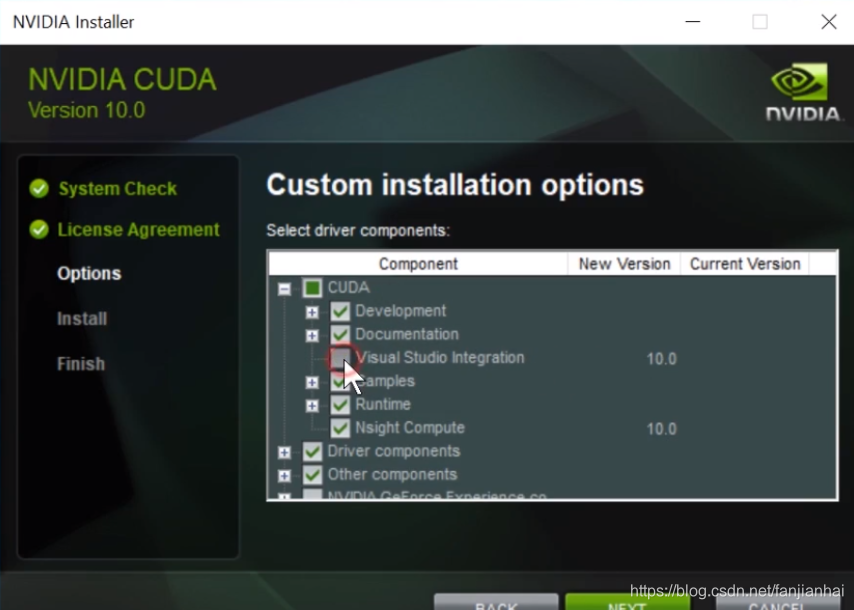
Task: Expand the Other components node
Action: coord(284,475)
